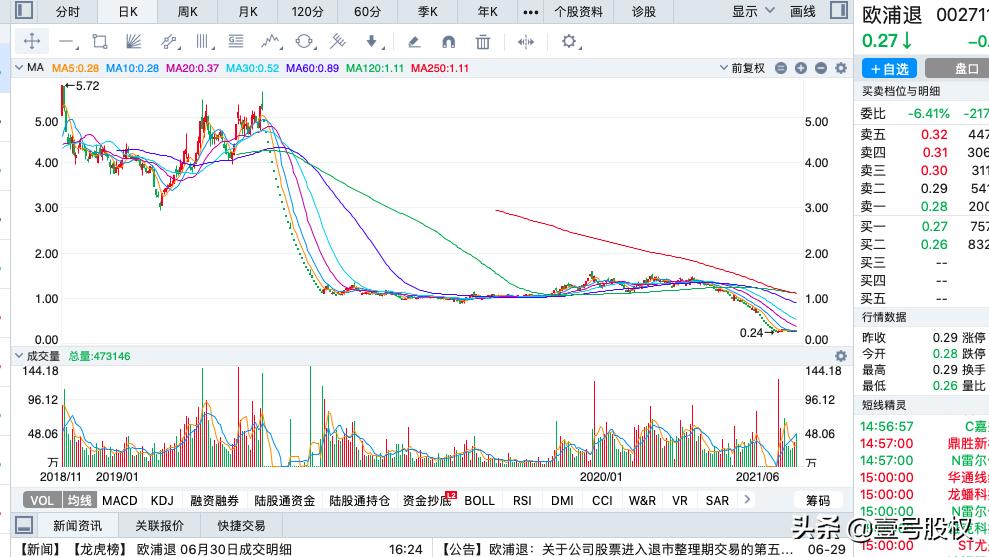Select the vertical cycle lines tool
Image resolution: width=989 pixels, height=557 pixels.
point(203,42)
